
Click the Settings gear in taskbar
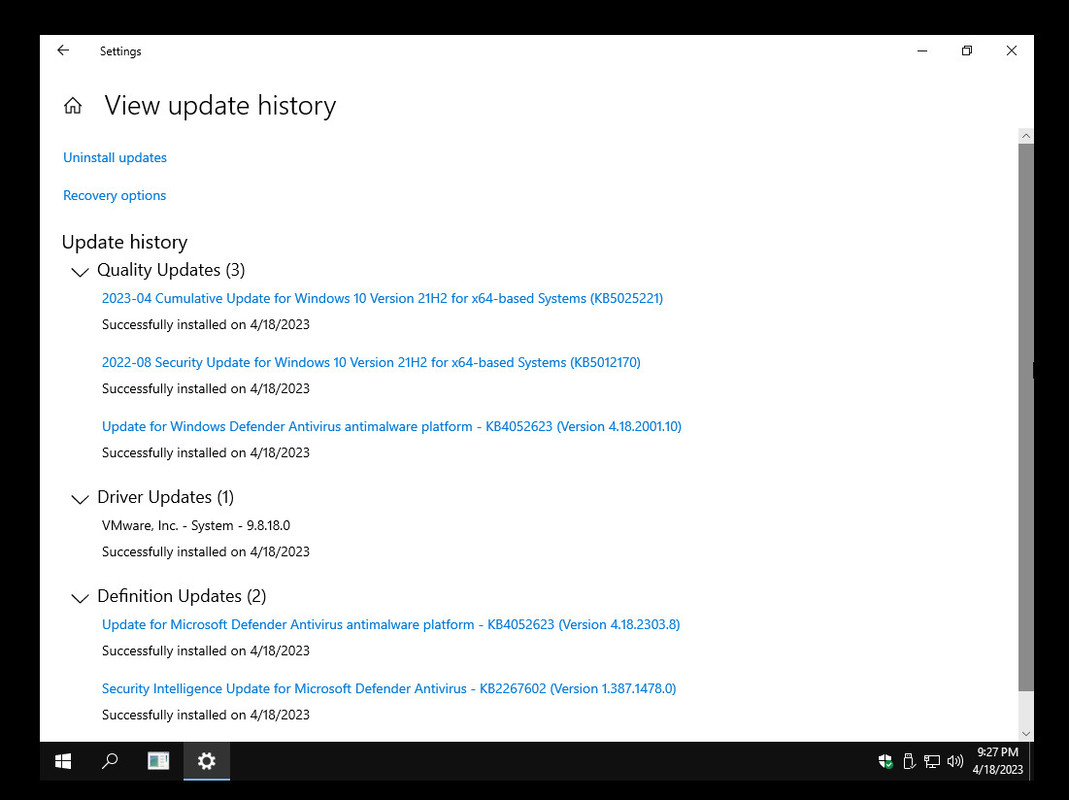coord(207,761)
